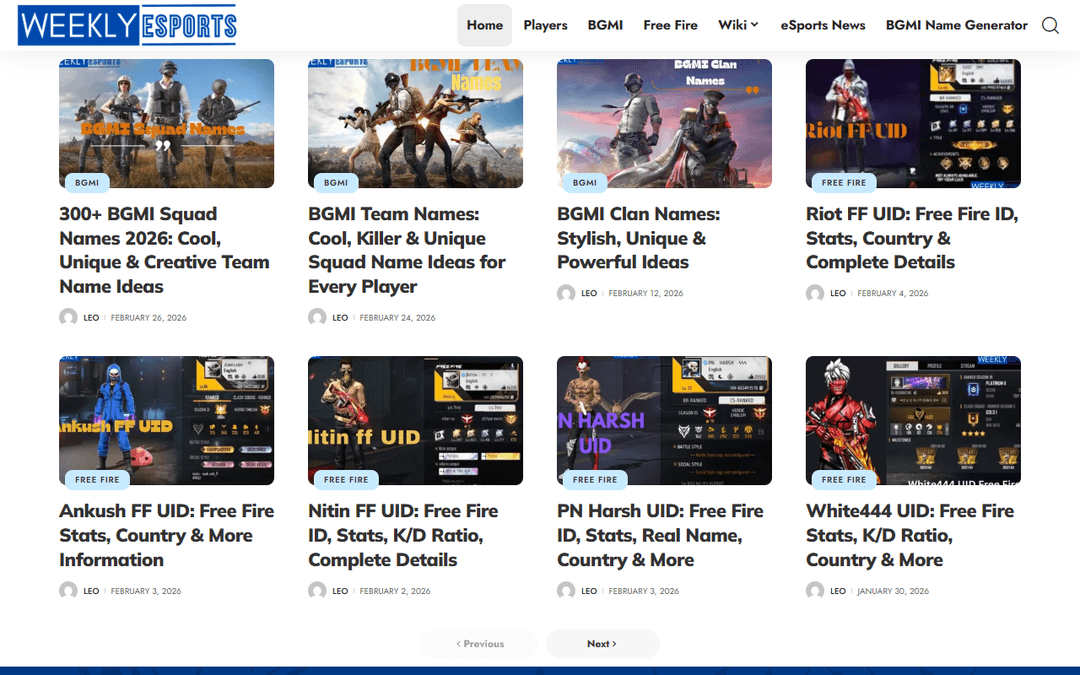Click the Ankush FF UID thumbnail image
The height and width of the screenshot is (675, 1080).
pos(167,420)
